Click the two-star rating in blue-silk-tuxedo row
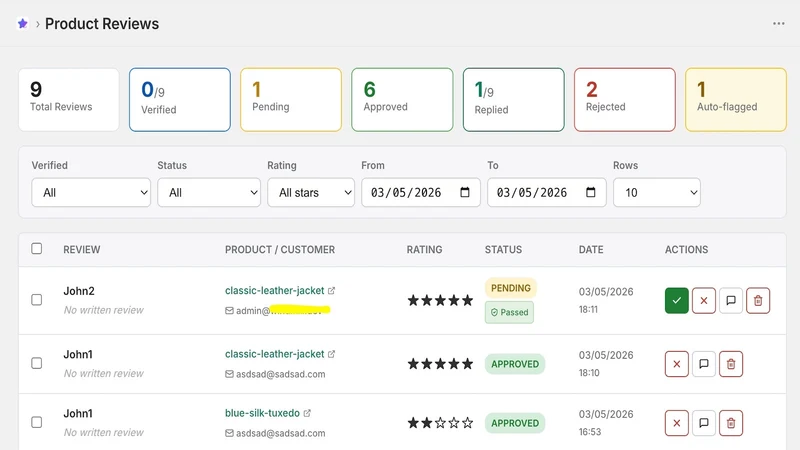 [440, 423]
